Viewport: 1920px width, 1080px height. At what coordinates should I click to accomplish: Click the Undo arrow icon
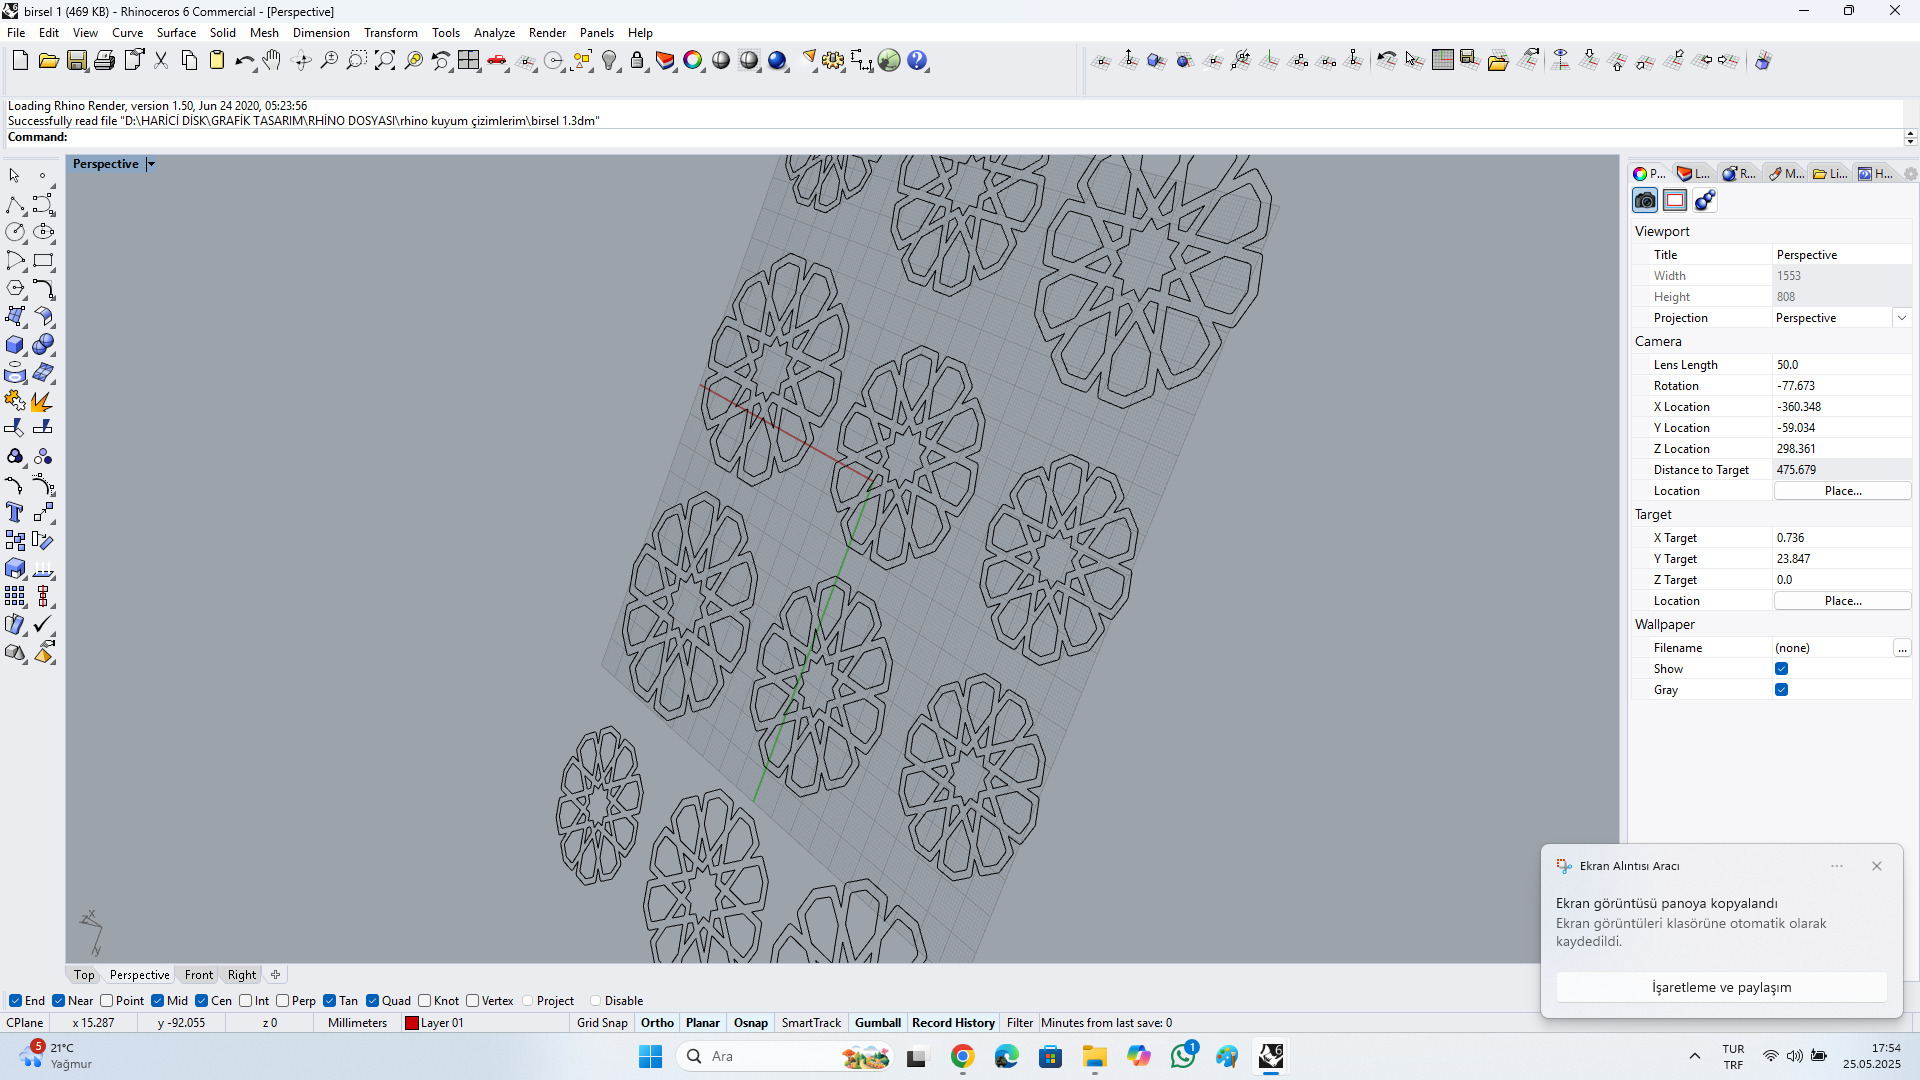click(244, 61)
